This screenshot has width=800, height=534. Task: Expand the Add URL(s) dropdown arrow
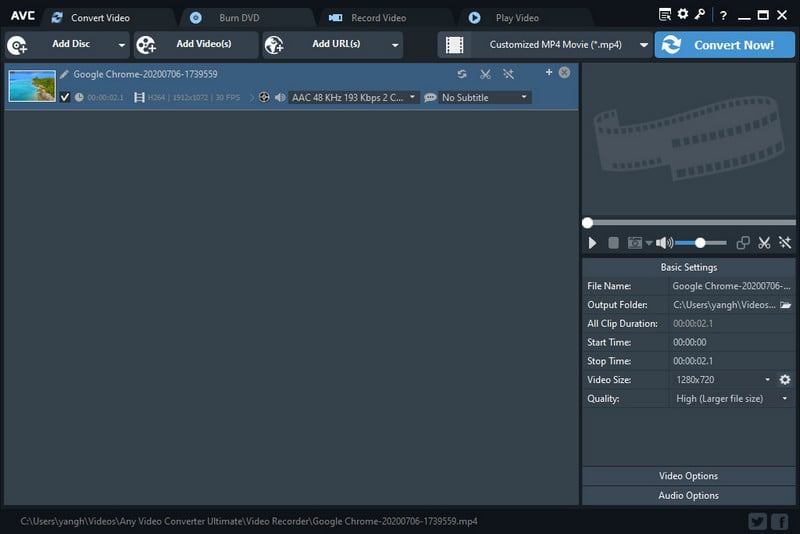[395, 45]
